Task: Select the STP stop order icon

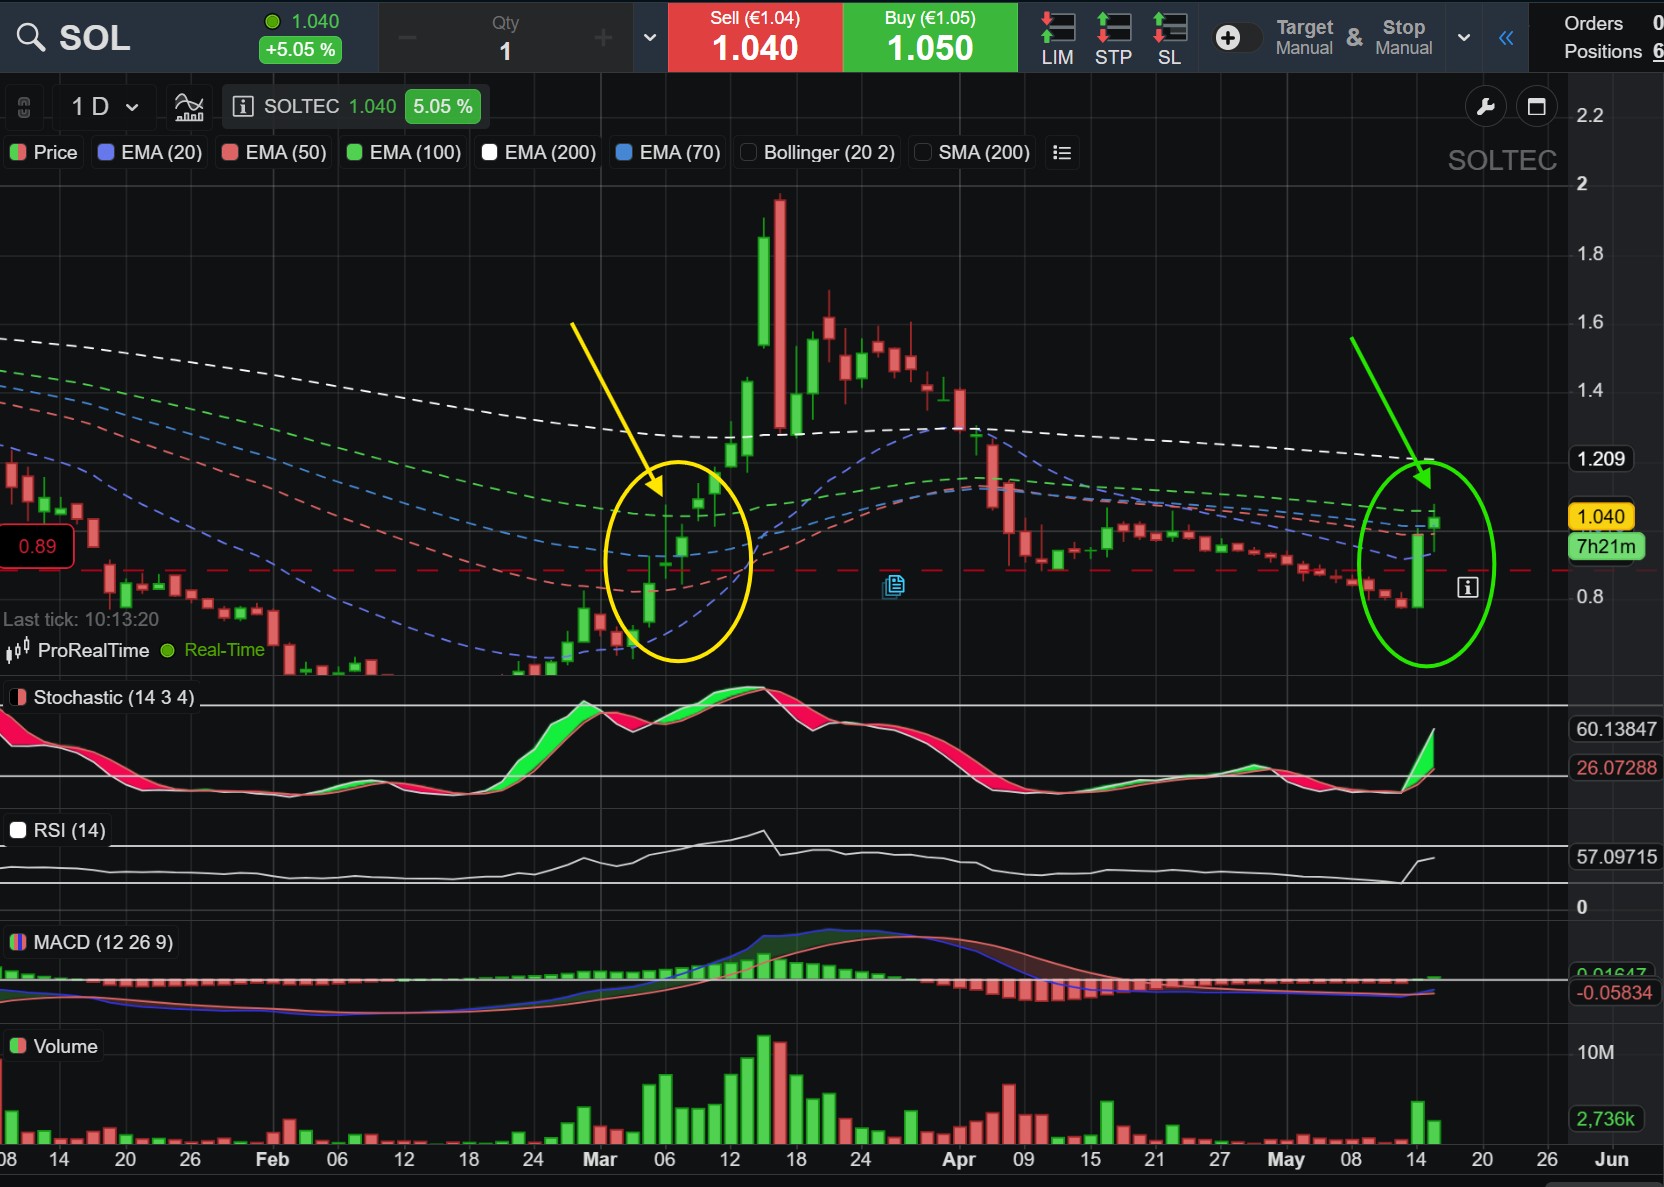Action: (1113, 38)
